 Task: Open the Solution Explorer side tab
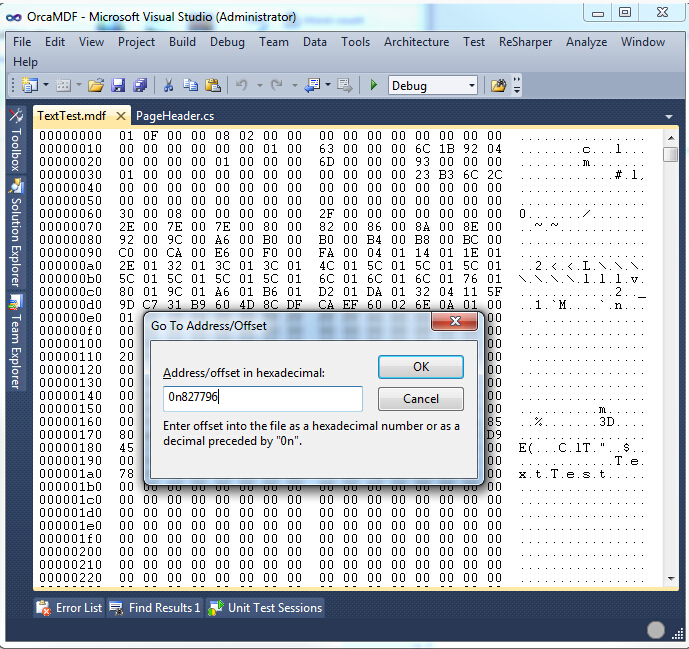[16, 233]
